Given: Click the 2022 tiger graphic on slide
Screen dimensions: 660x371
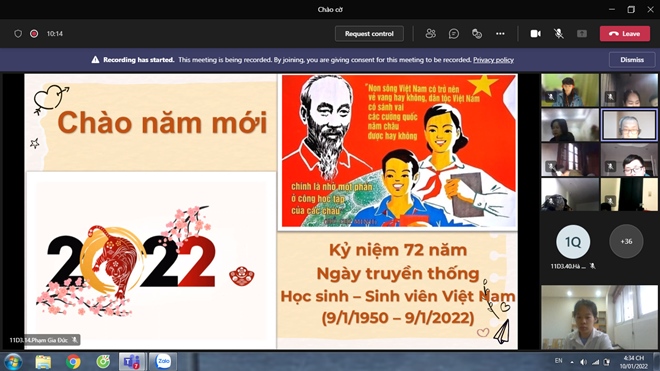Looking at the screenshot, I should click(x=131, y=261).
